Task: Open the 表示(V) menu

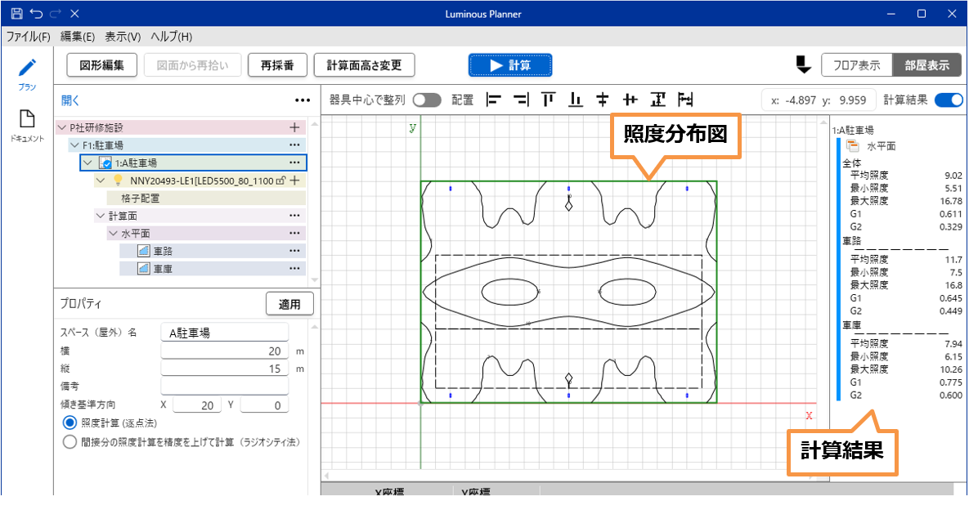Action: point(122,37)
